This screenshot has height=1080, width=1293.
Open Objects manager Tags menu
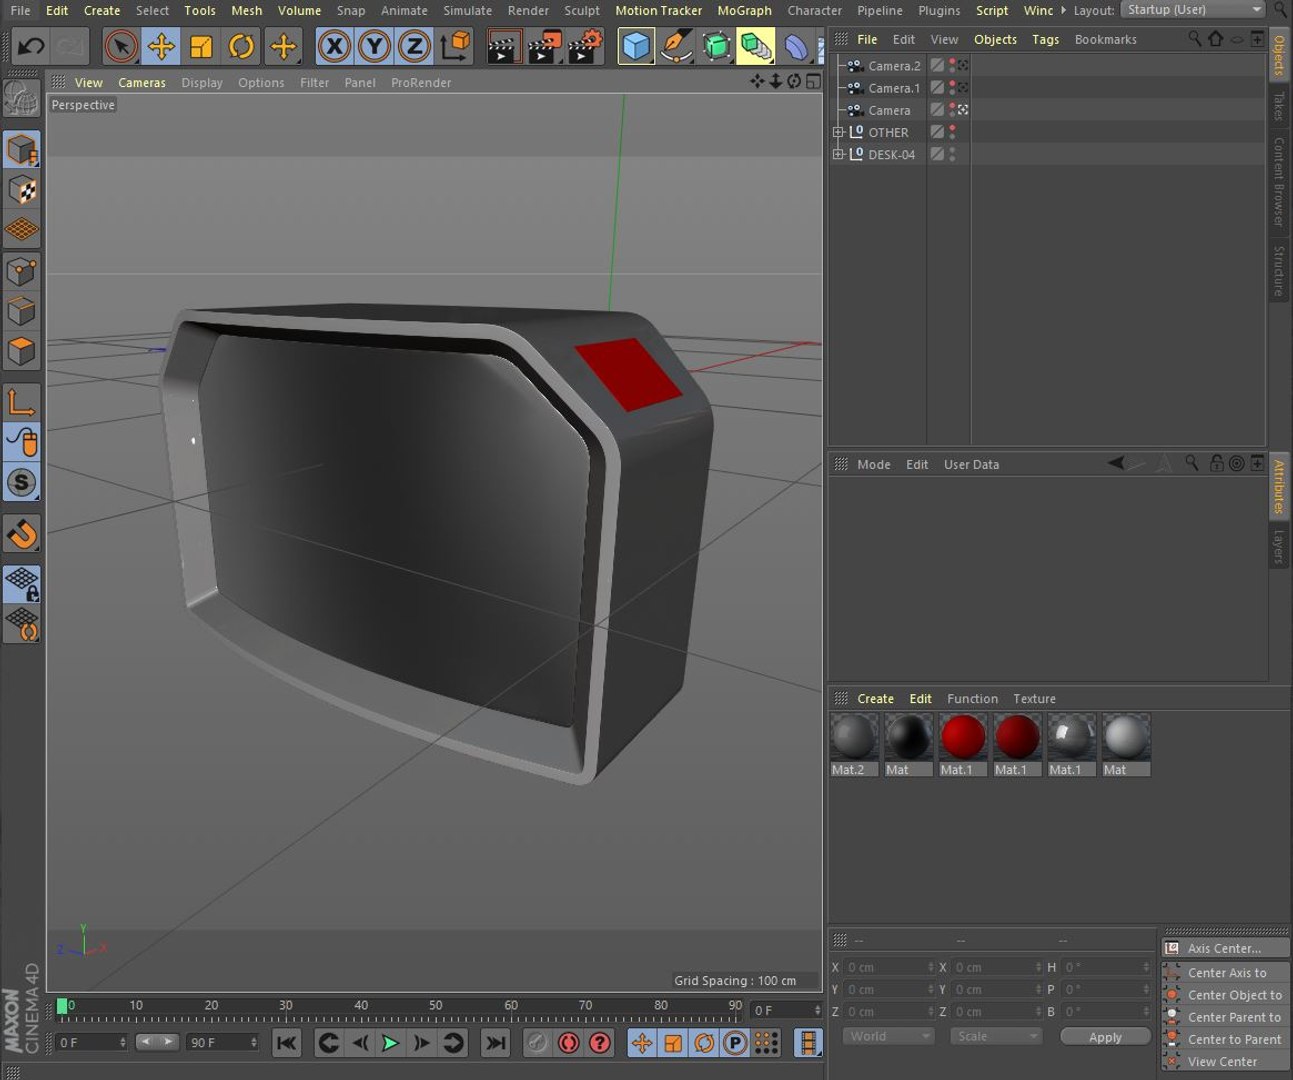point(1045,39)
